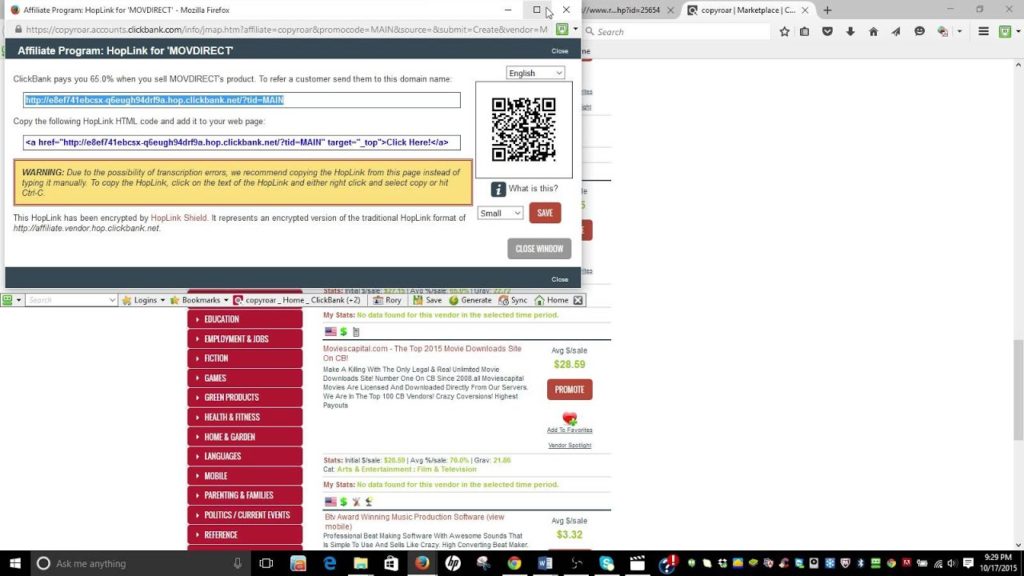
Task: Open the Mobile category
Action: [245, 476]
